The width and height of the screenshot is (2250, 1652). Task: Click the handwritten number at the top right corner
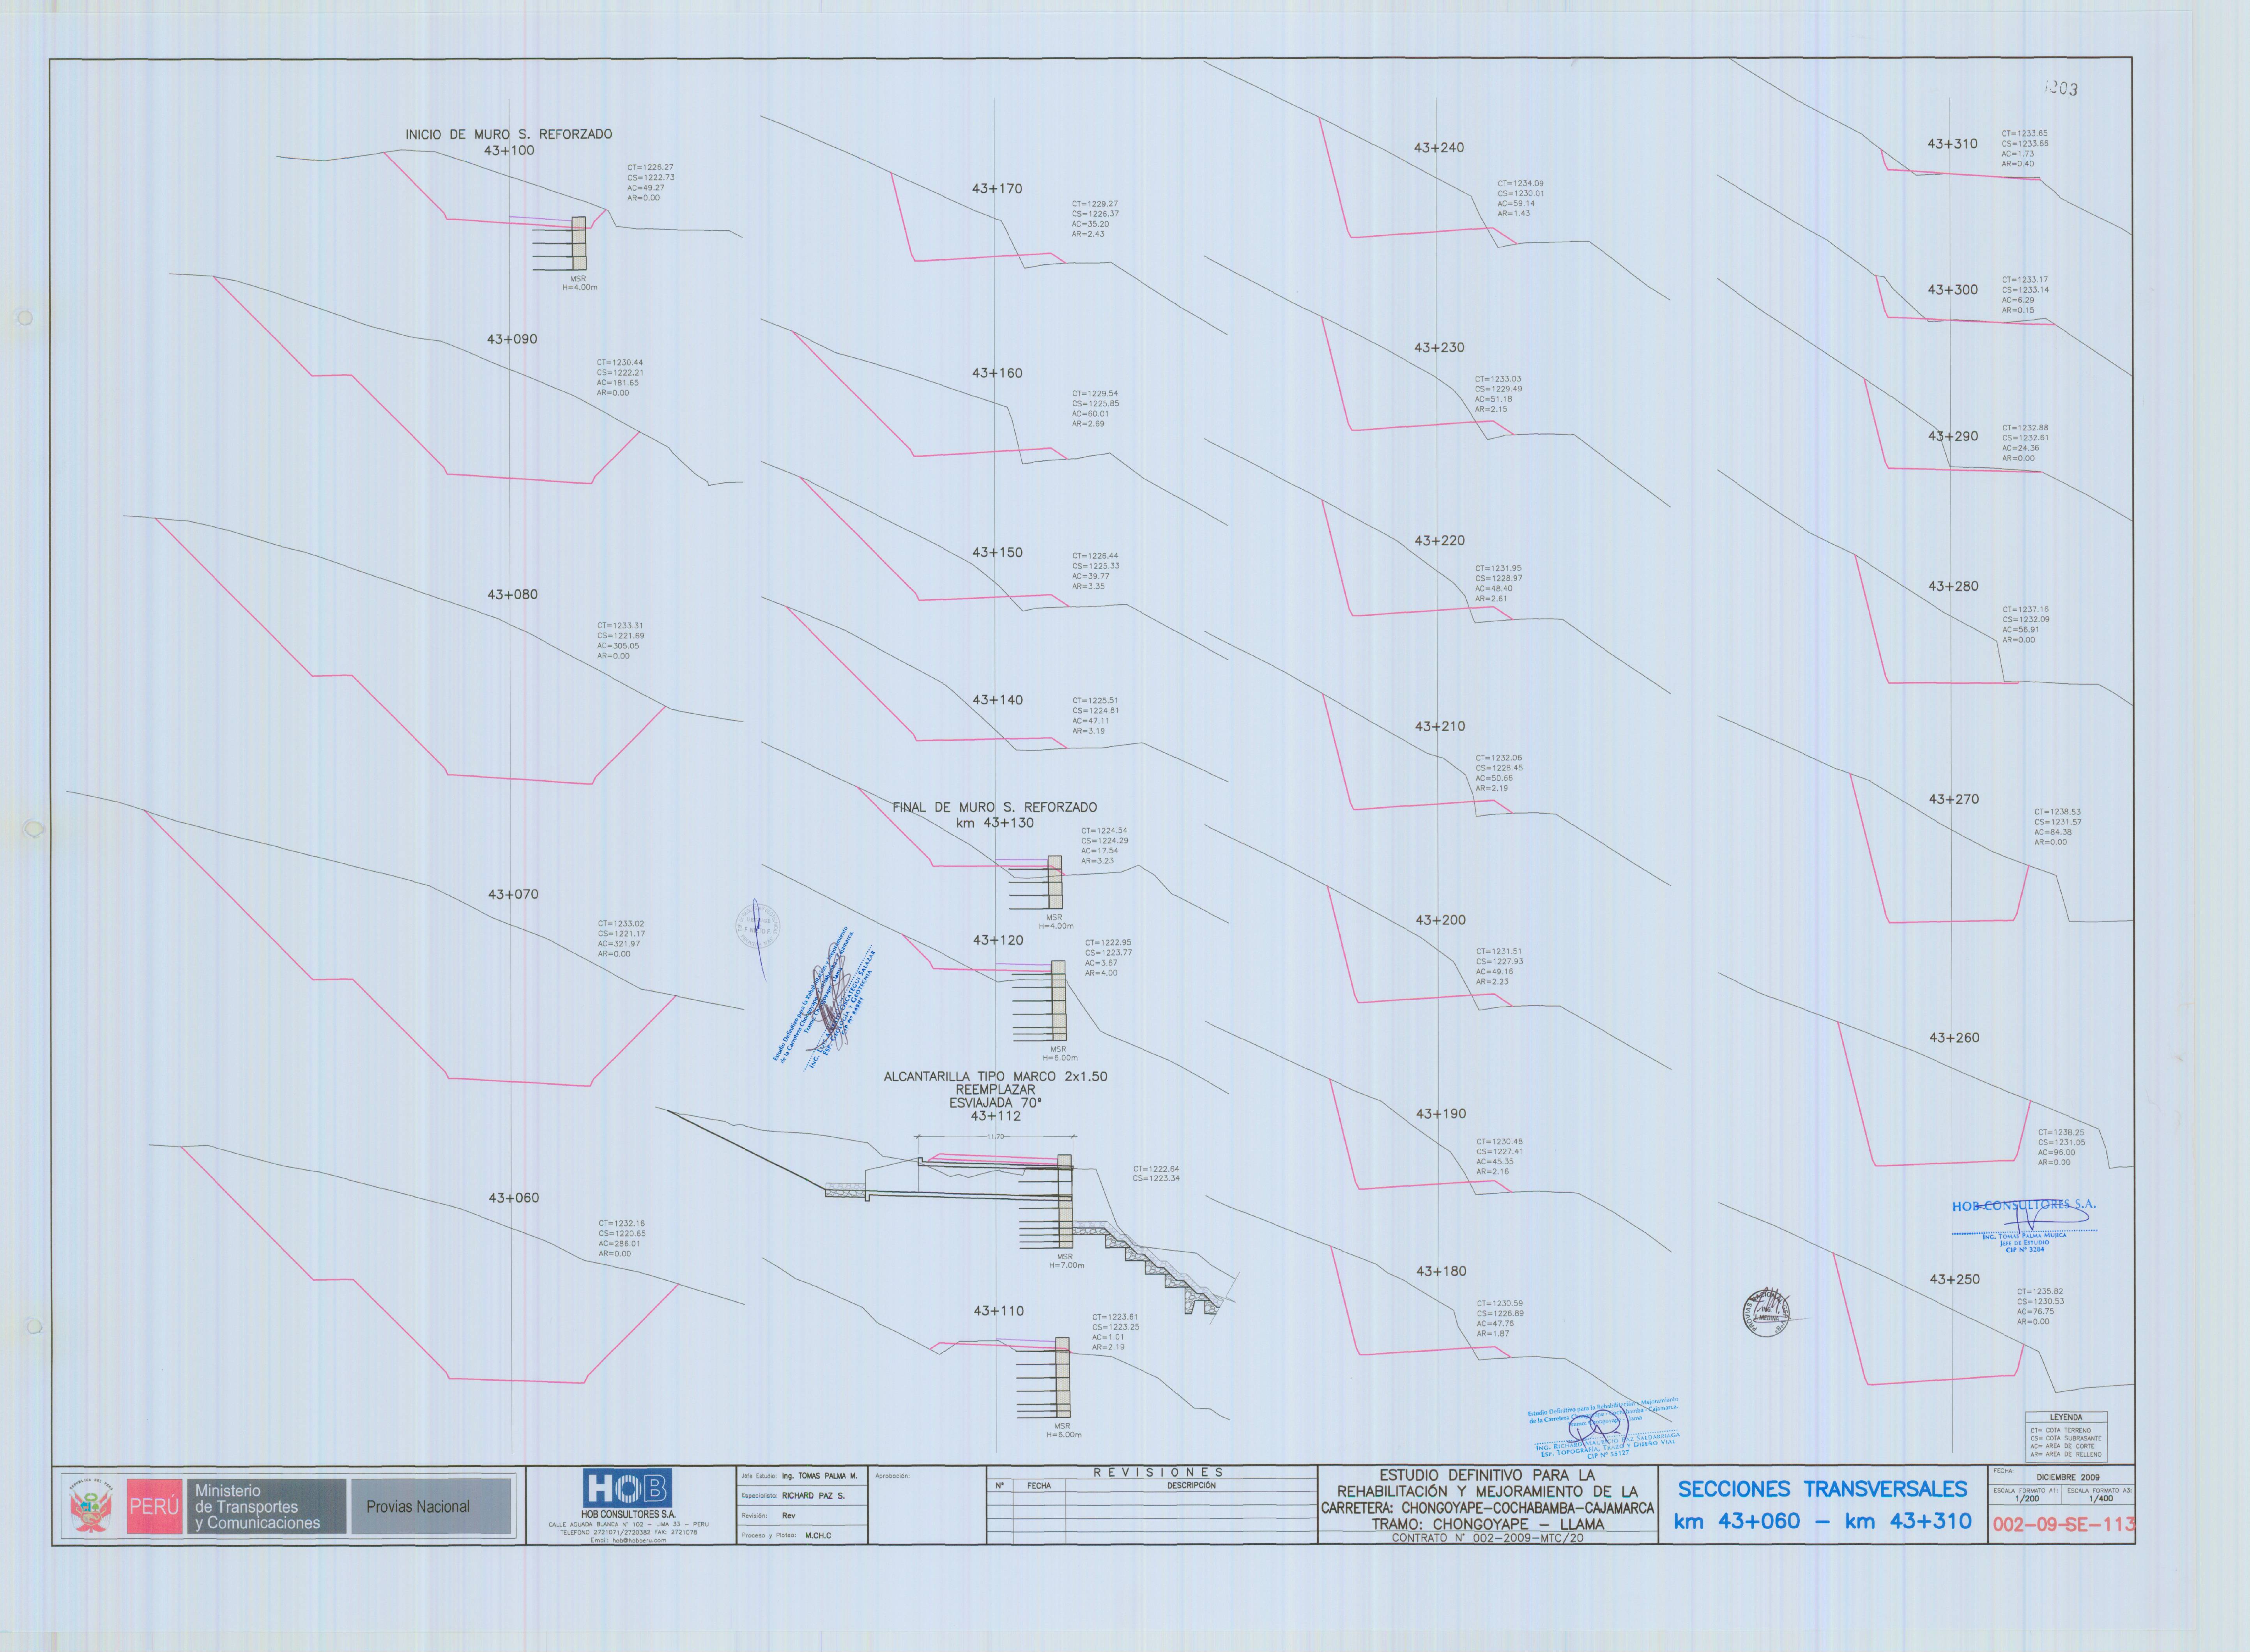point(2061,89)
